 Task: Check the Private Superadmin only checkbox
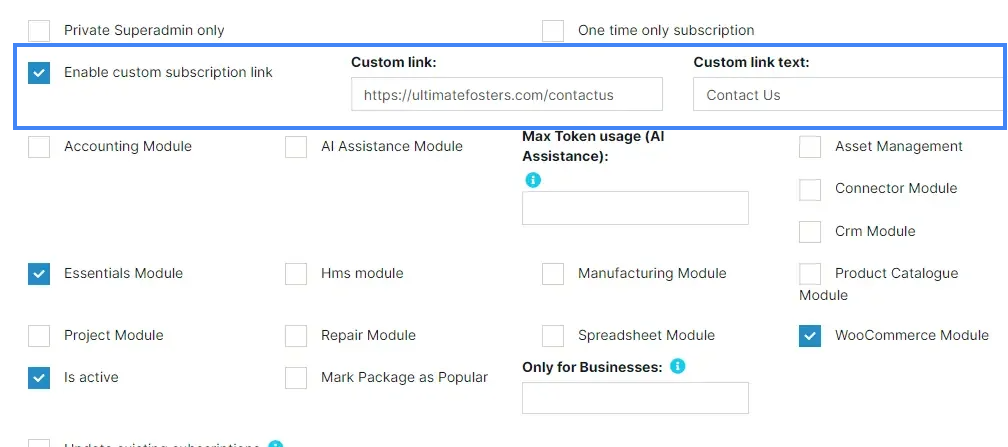(39, 30)
